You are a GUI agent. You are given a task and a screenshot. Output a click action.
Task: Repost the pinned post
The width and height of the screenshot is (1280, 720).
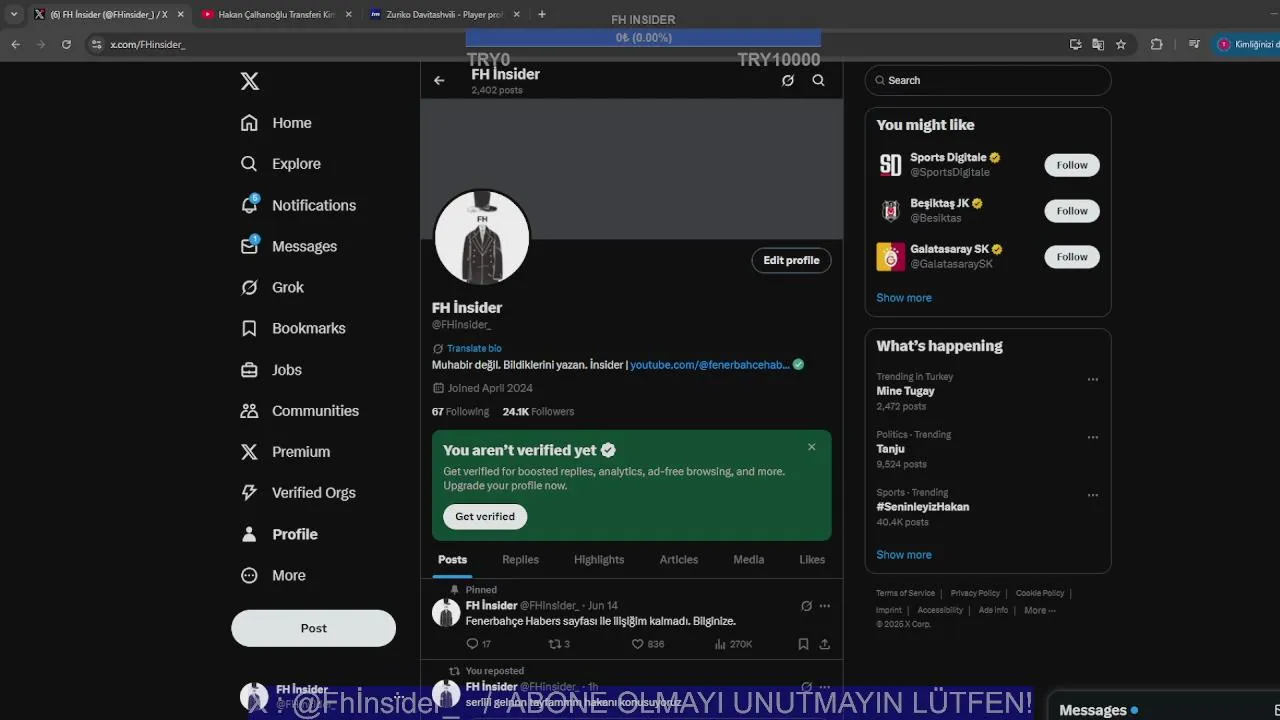coord(559,644)
